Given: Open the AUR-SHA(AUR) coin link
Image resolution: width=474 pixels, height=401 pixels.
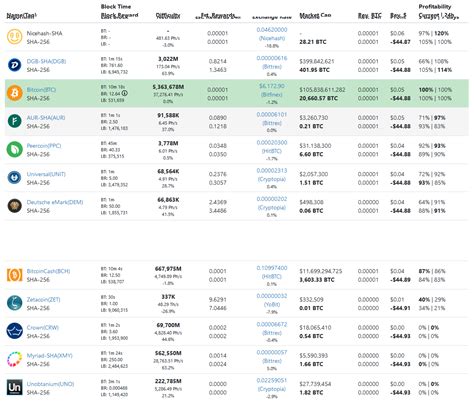Looking at the screenshot, I should coord(46,118).
